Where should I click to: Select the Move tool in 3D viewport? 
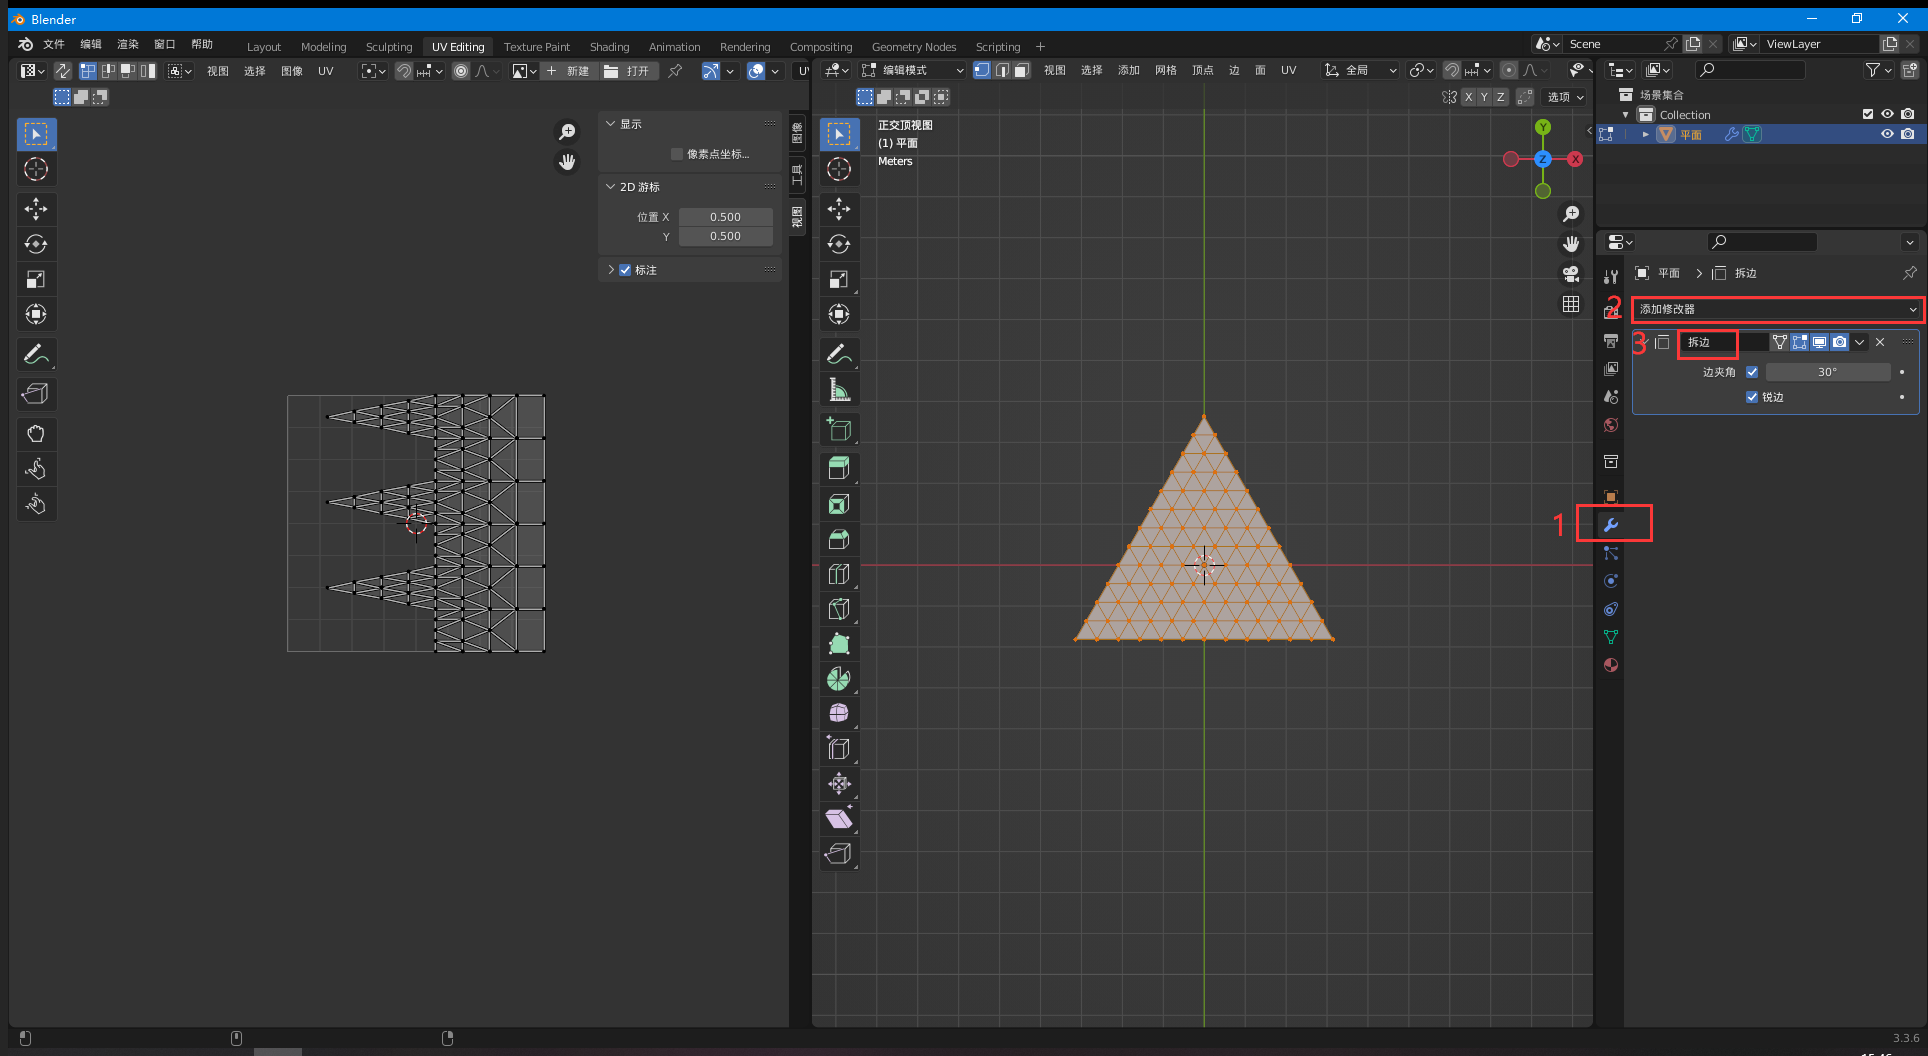(x=839, y=209)
